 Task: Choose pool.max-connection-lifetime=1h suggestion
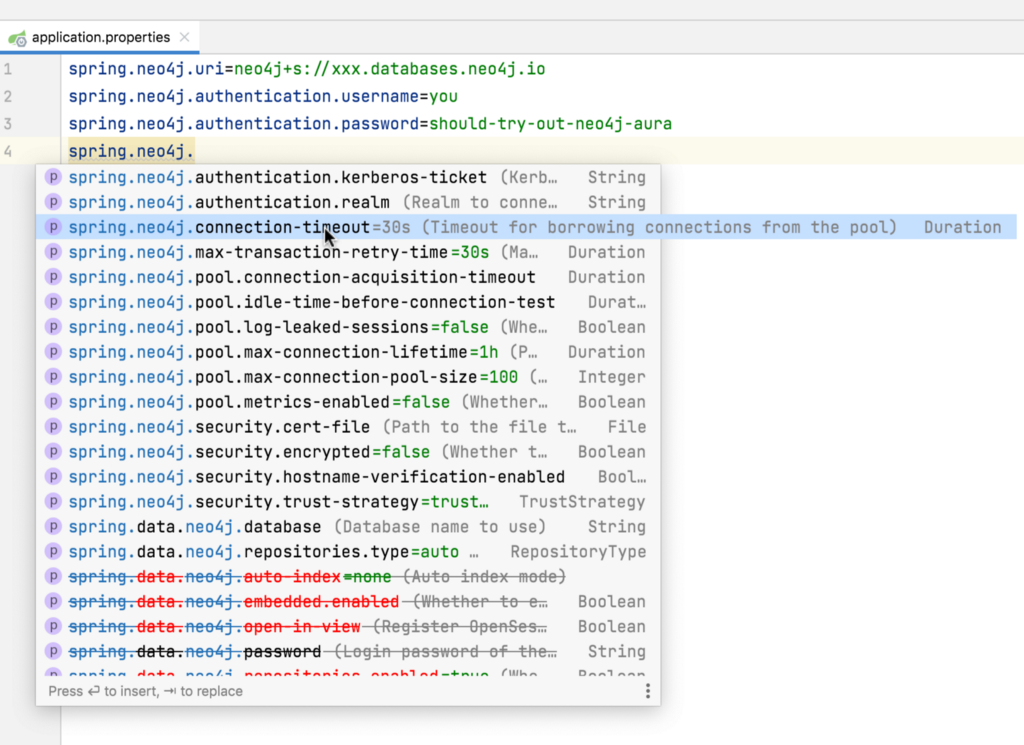coord(348,352)
